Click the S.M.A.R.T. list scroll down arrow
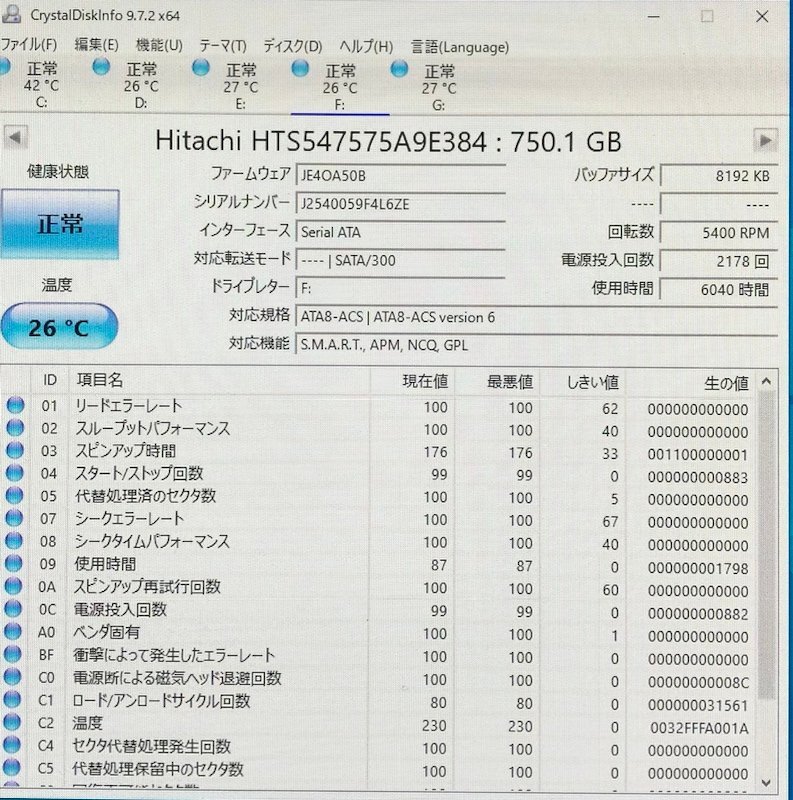The width and height of the screenshot is (793, 800). pos(765,782)
